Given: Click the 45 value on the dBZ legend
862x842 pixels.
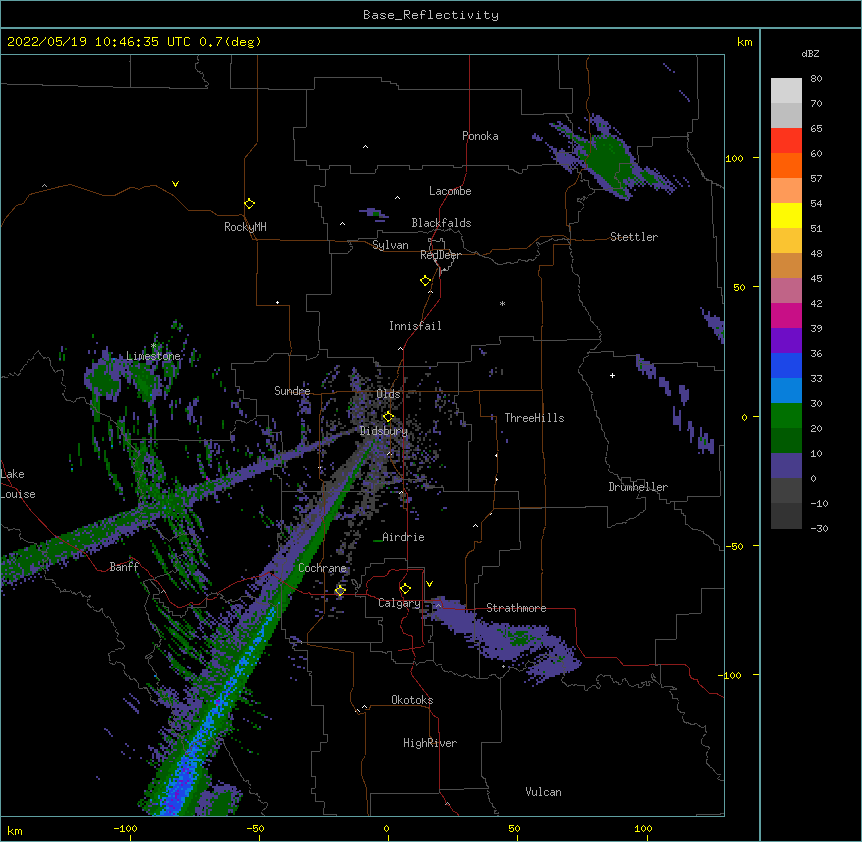Looking at the screenshot, I should pos(816,279).
